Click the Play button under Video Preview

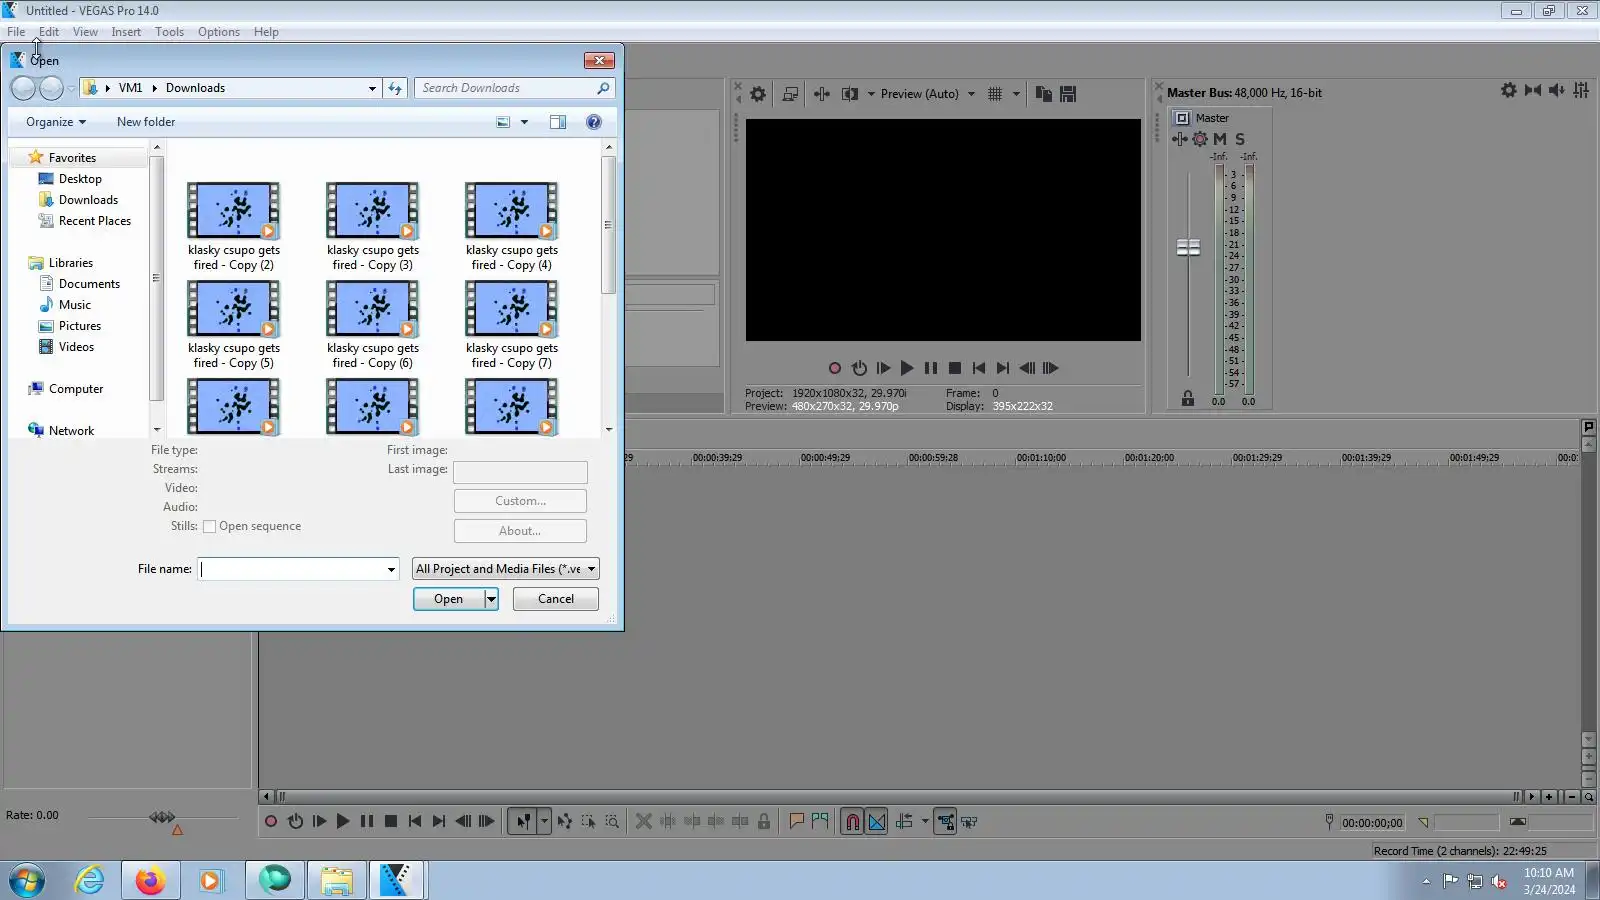(x=907, y=369)
